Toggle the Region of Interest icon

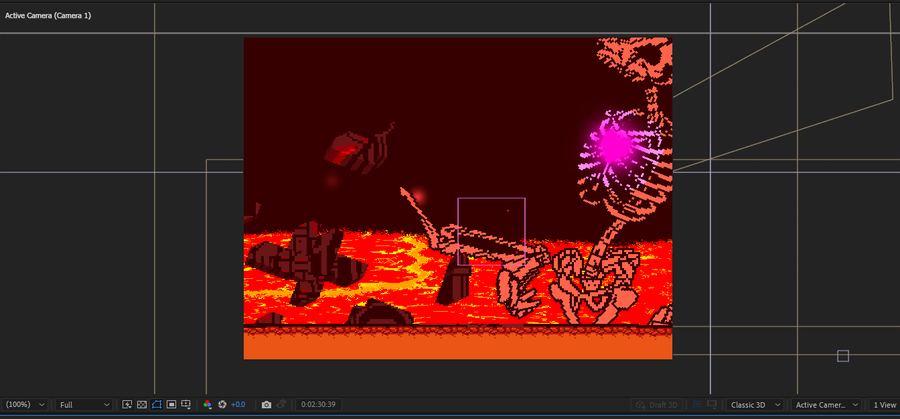[x=171, y=405]
